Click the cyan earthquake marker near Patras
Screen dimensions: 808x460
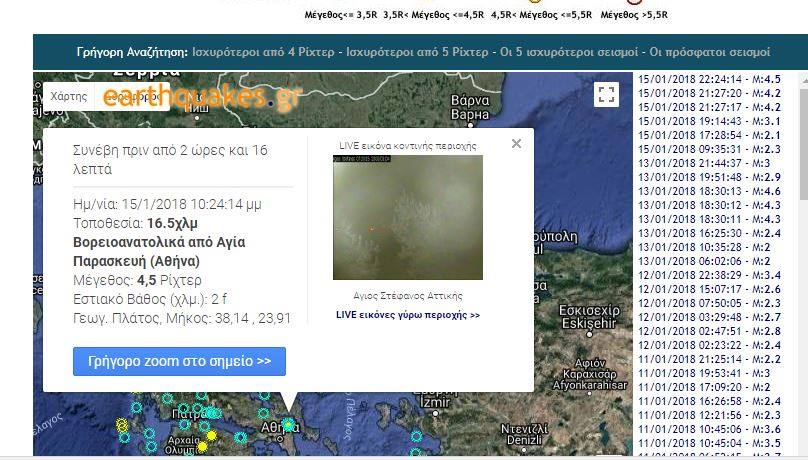[x=212, y=412]
